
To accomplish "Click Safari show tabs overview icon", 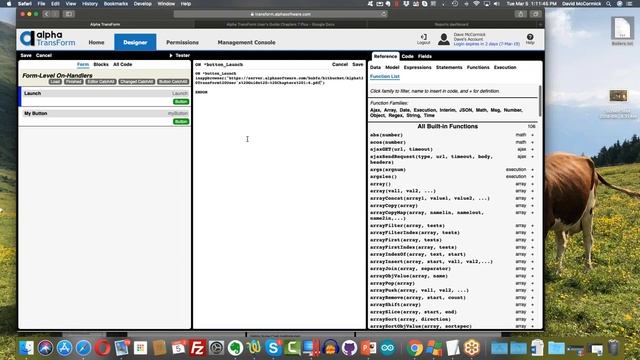I will coord(536,14).
